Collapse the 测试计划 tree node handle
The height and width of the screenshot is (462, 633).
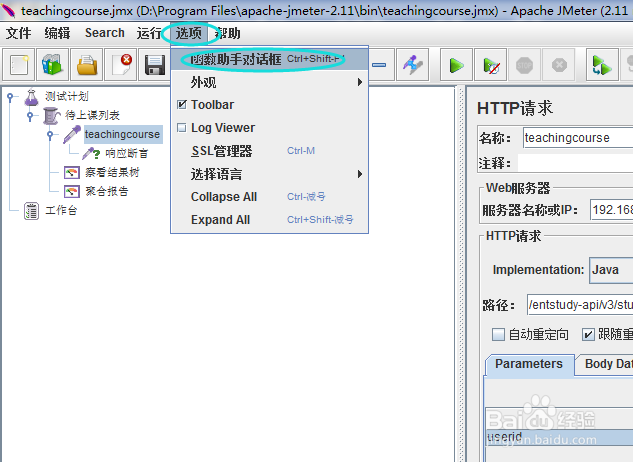(10, 97)
